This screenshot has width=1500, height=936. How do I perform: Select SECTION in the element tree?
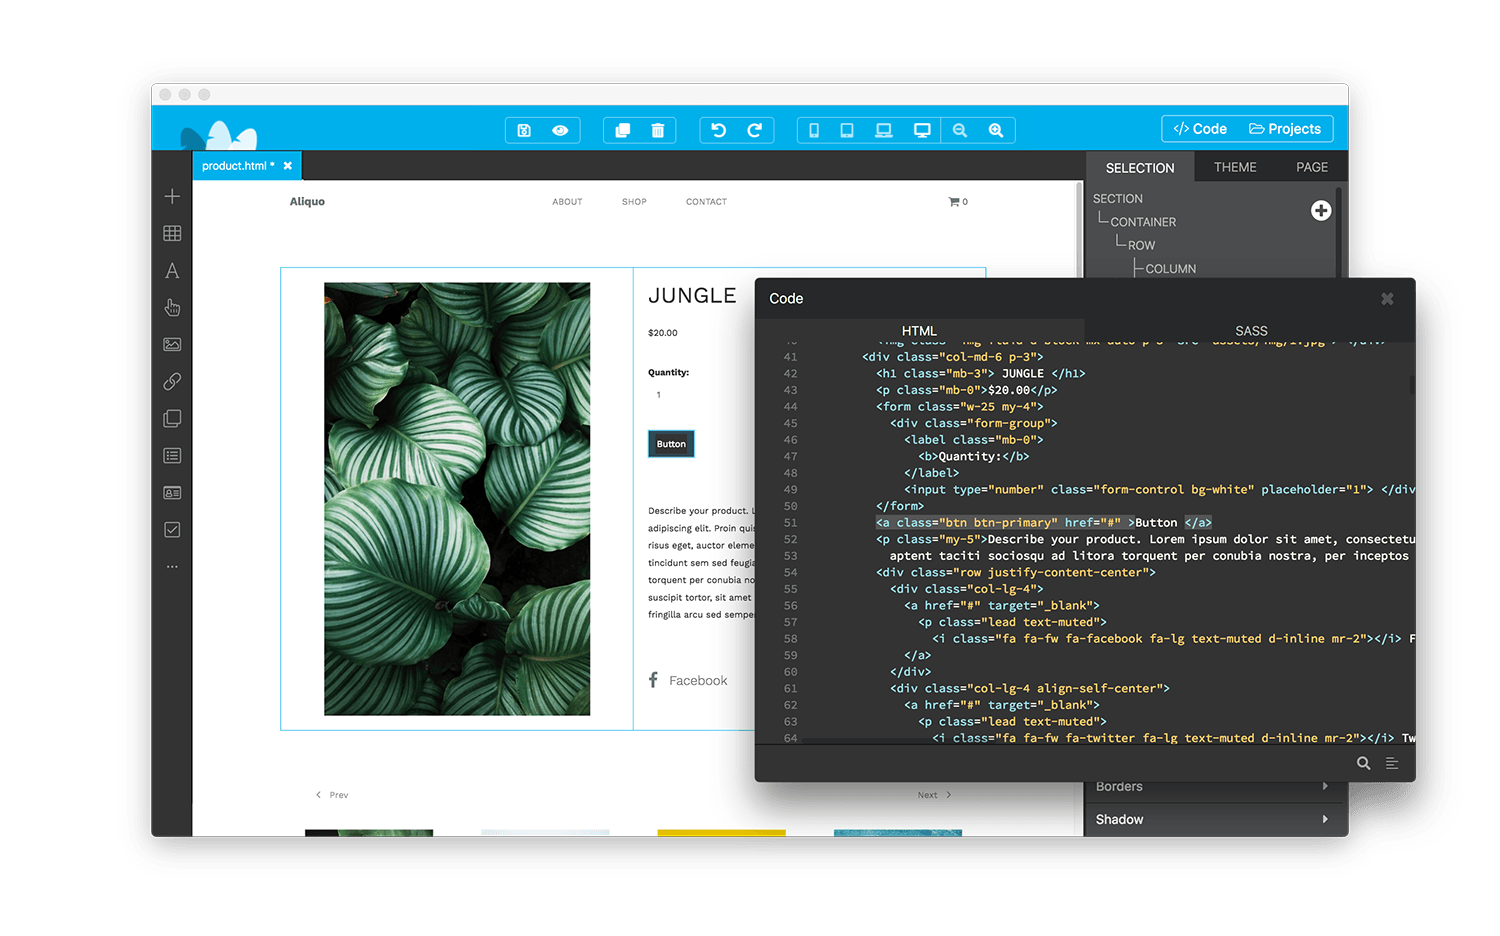click(1118, 199)
